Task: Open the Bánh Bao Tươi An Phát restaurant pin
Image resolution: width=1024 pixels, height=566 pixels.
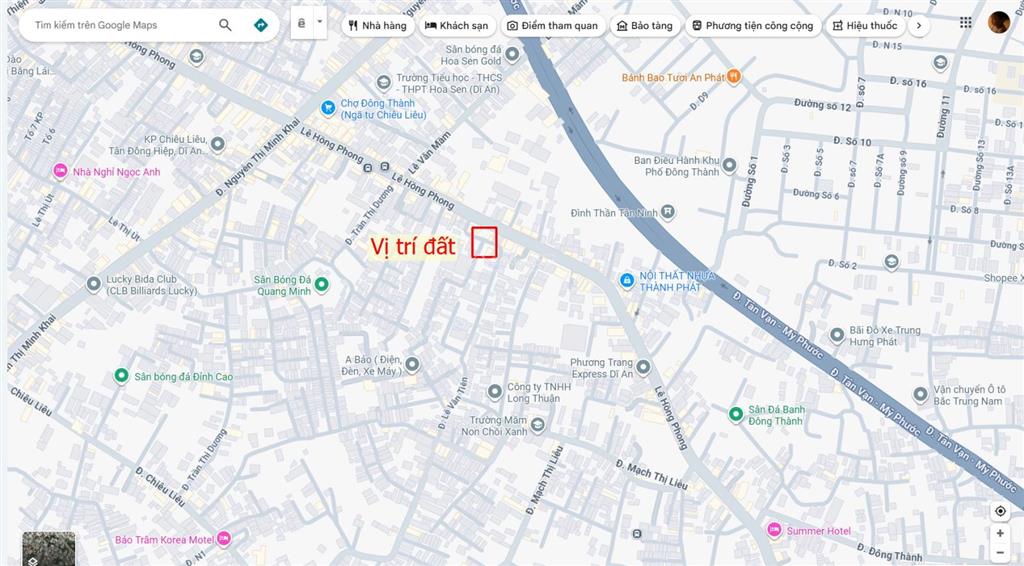Action: (x=733, y=77)
